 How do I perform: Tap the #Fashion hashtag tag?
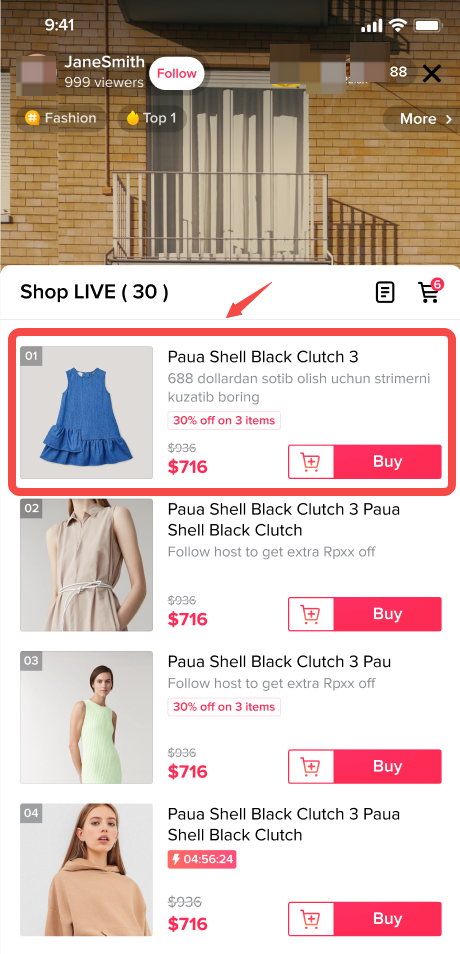(x=61, y=118)
